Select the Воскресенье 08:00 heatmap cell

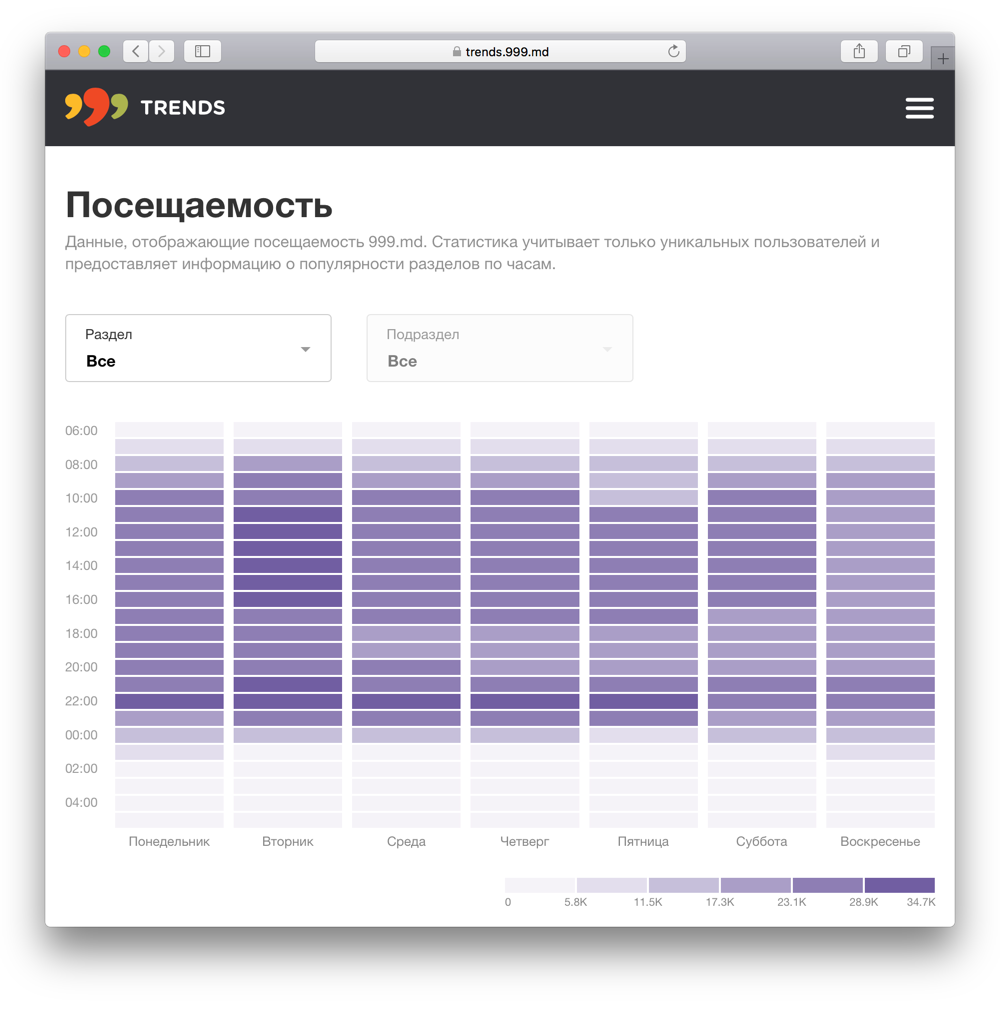[880, 463]
